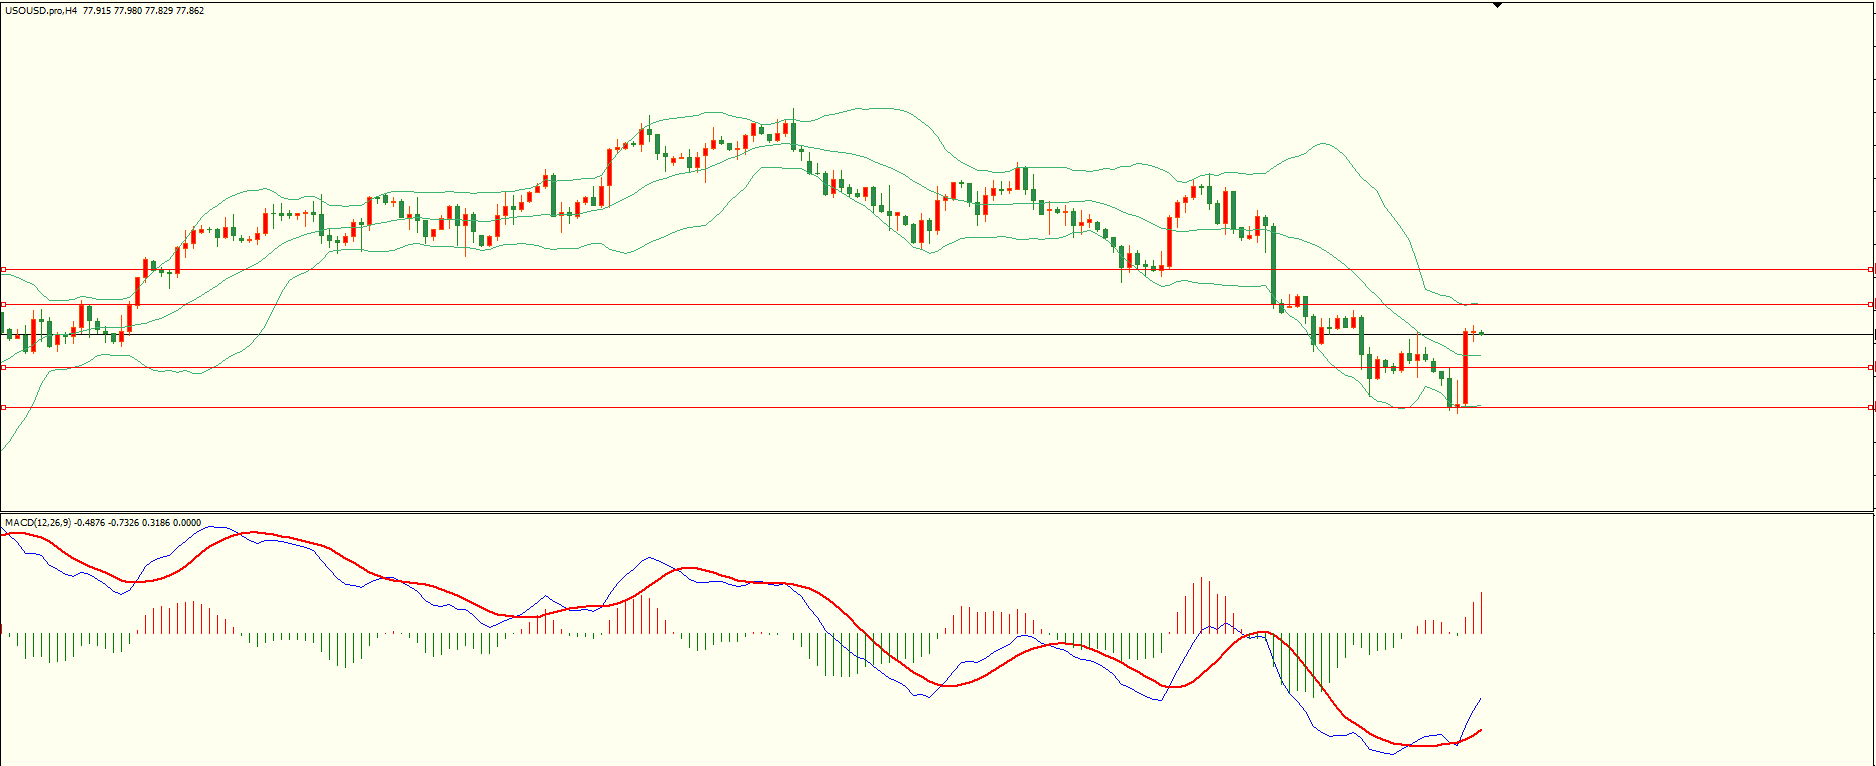Click the chart shift triangle marker
The height and width of the screenshot is (766, 1876).
(1497, 5)
